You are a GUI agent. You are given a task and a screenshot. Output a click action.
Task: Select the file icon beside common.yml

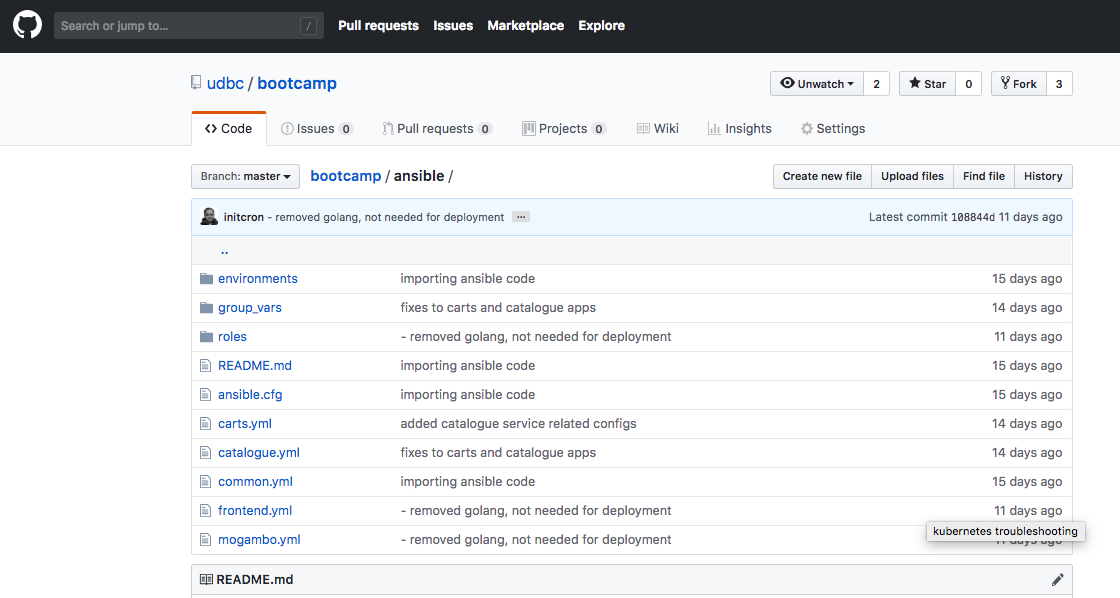pos(206,482)
